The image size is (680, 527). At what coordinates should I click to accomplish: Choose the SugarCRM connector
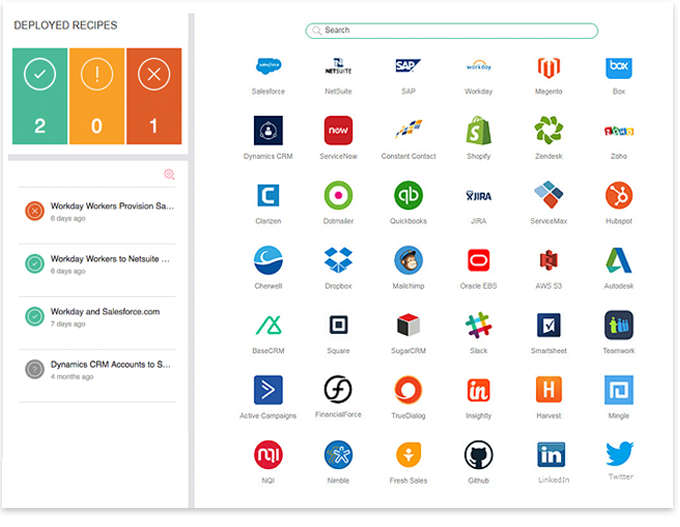point(408,325)
